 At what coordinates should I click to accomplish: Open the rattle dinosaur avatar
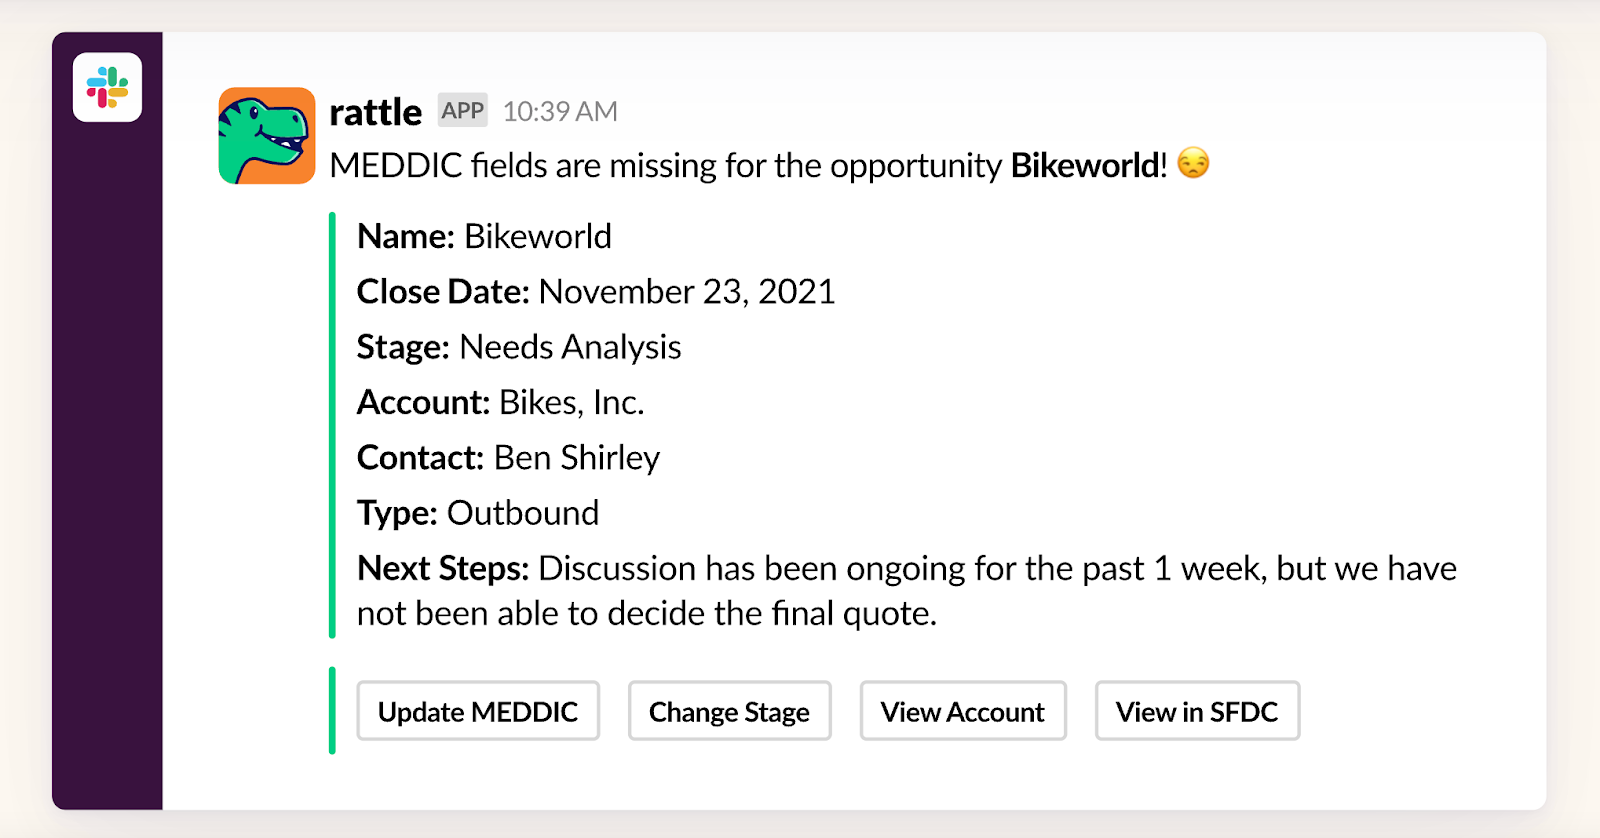pyautogui.click(x=267, y=136)
